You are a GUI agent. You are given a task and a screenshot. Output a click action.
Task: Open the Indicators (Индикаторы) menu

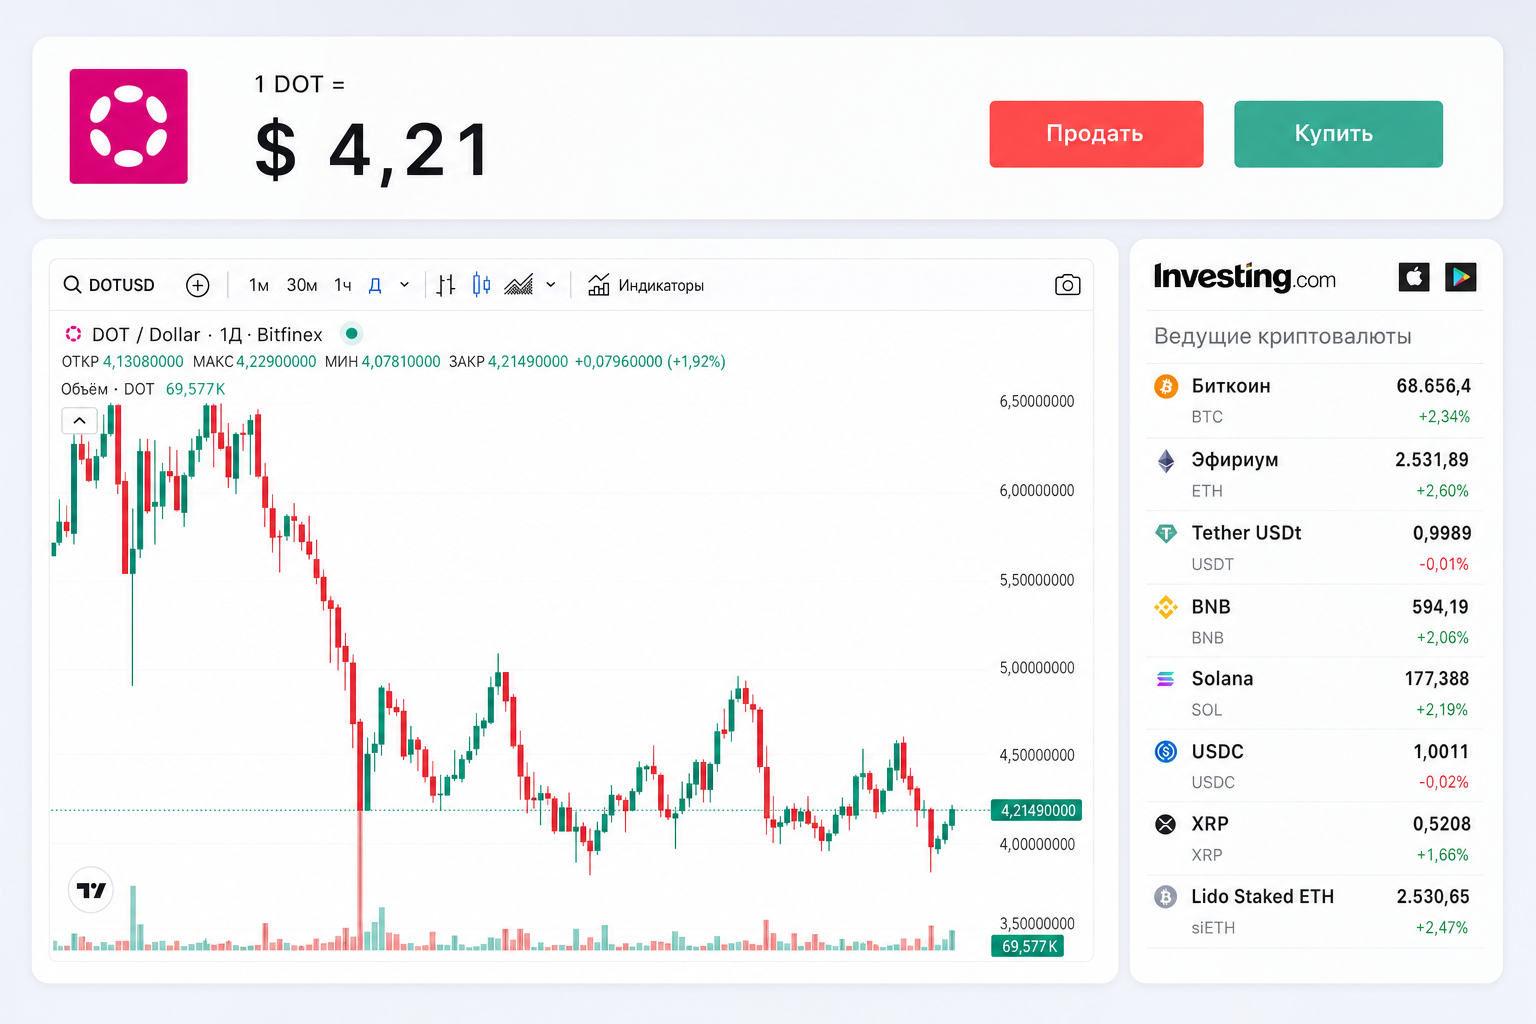click(x=646, y=285)
